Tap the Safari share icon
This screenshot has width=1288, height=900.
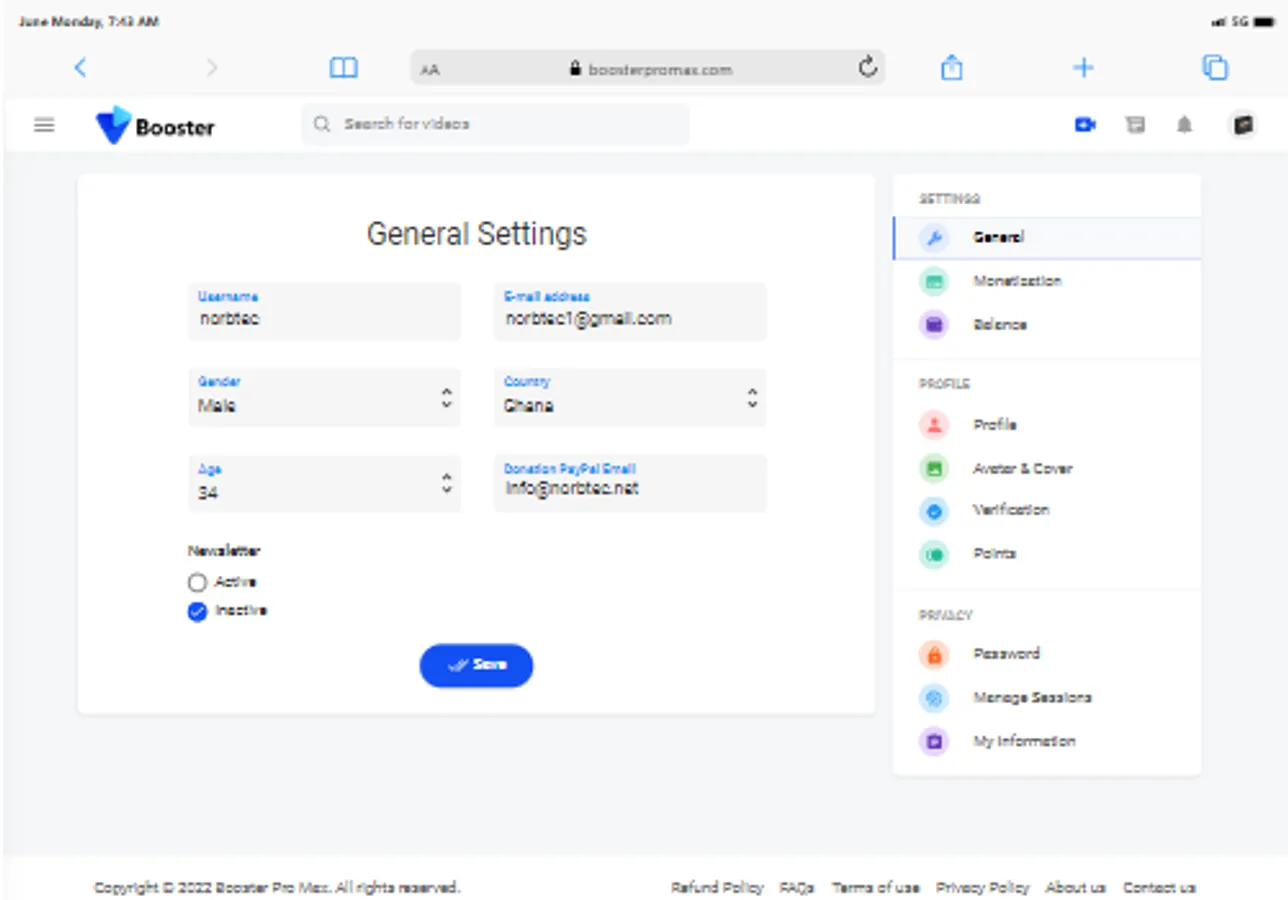[x=952, y=68]
